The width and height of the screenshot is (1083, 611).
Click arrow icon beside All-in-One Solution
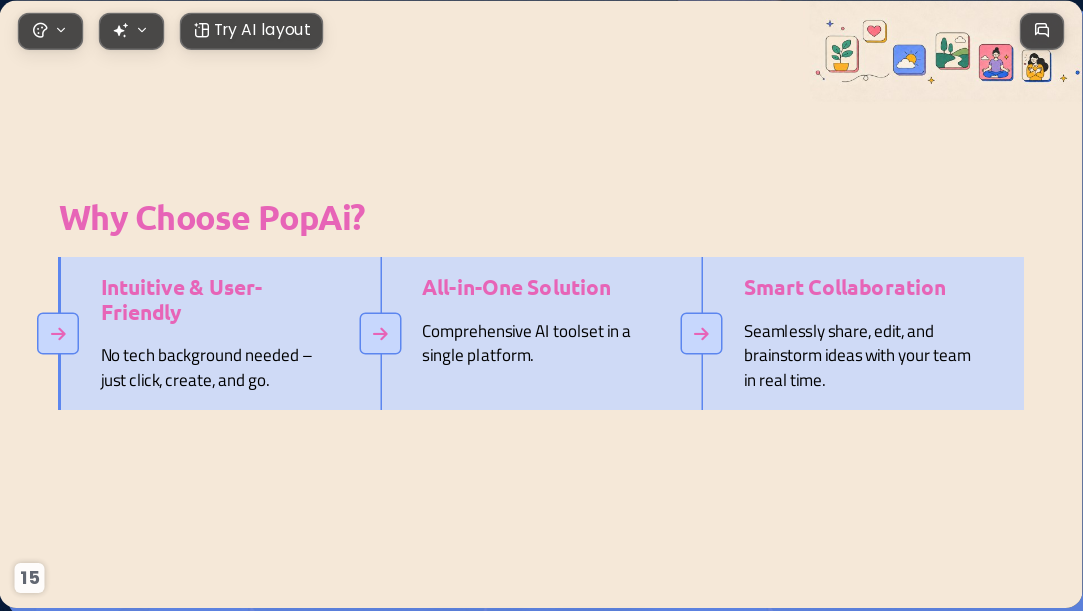click(x=380, y=333)
